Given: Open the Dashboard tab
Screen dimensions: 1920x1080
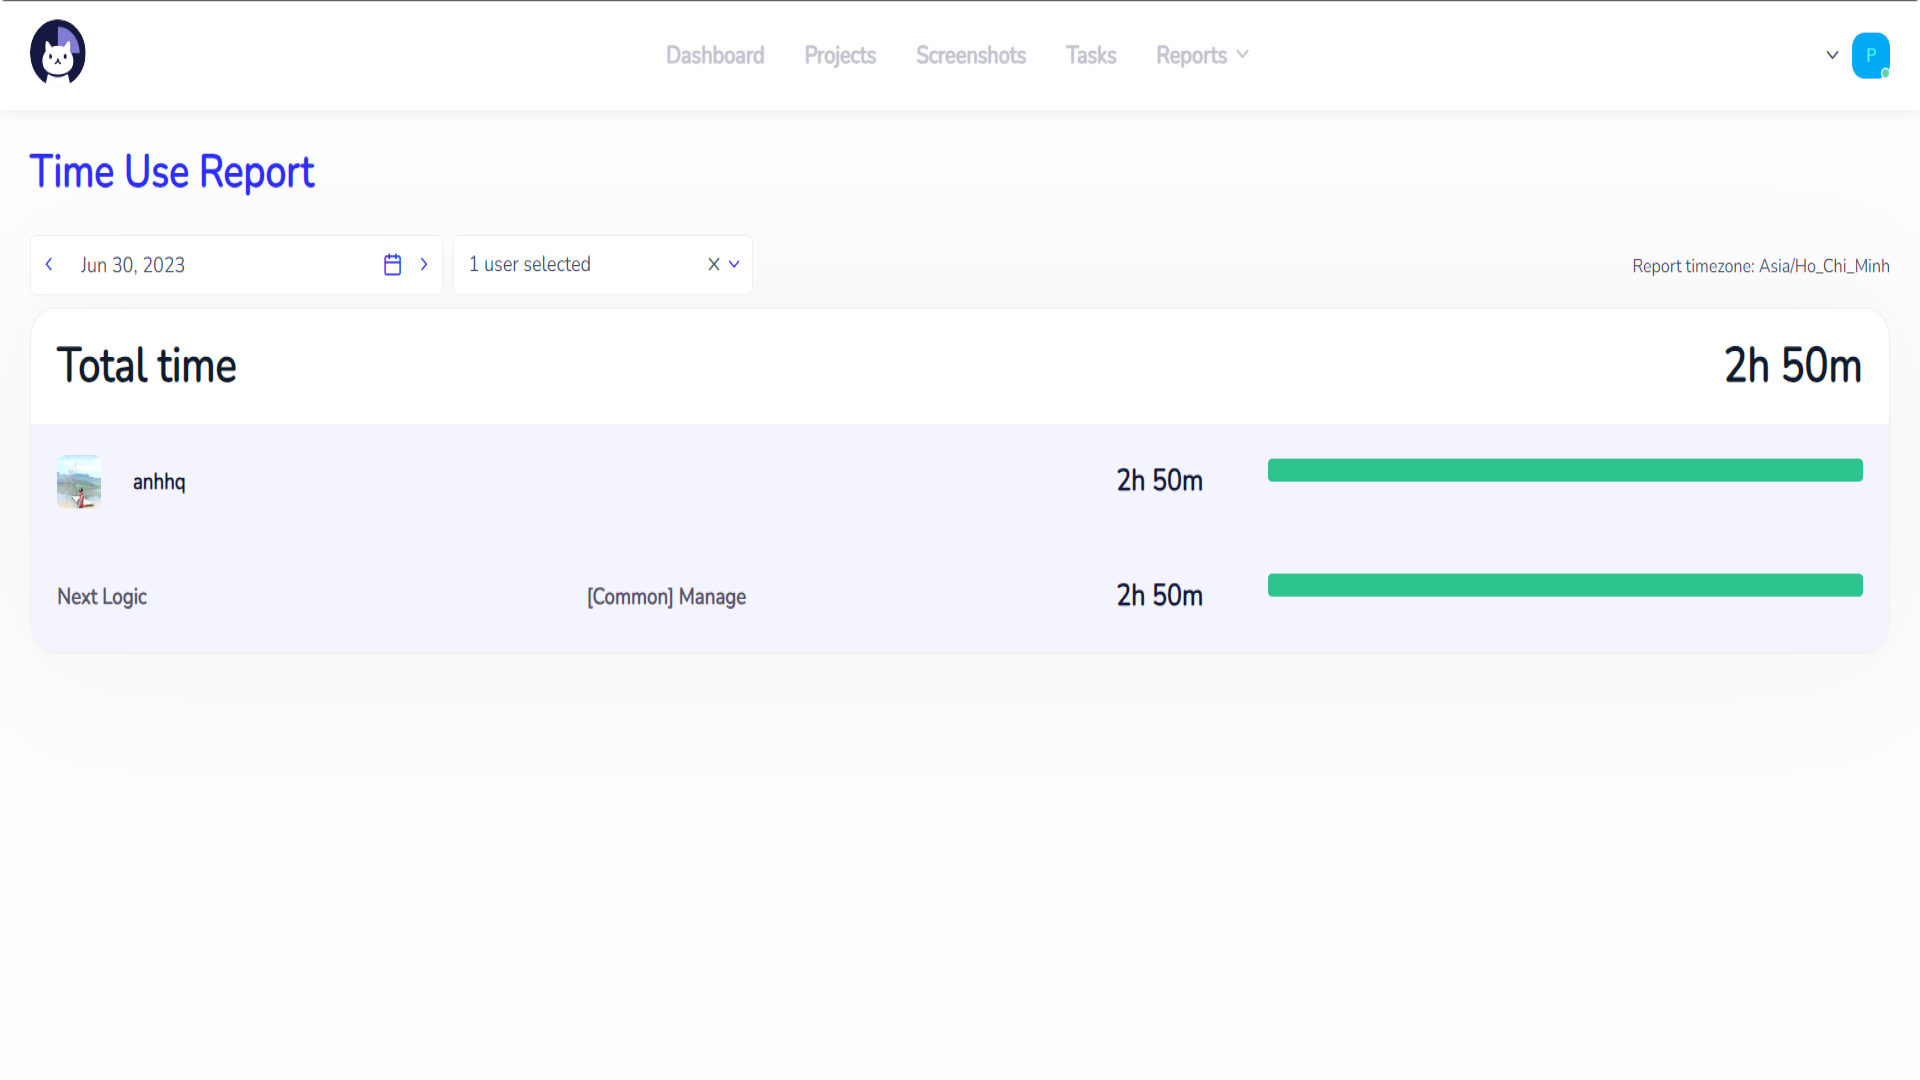Looking at the screenshot, I should click(x=715, y=55).
